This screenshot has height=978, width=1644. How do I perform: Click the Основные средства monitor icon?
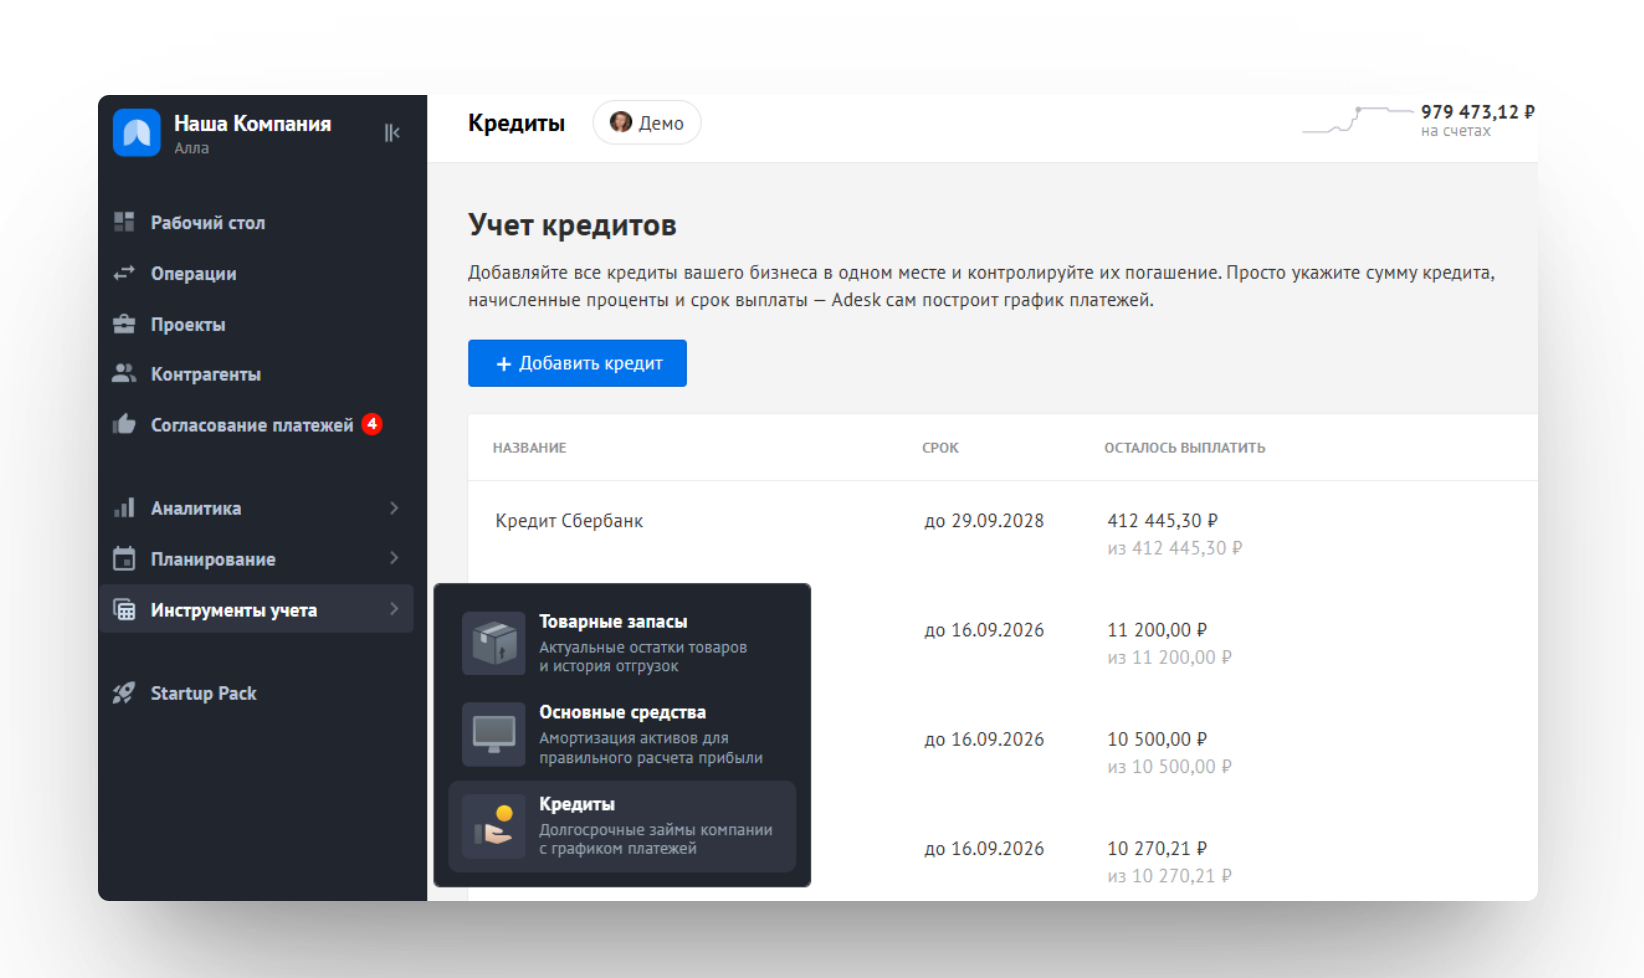(x=494, y=734)
